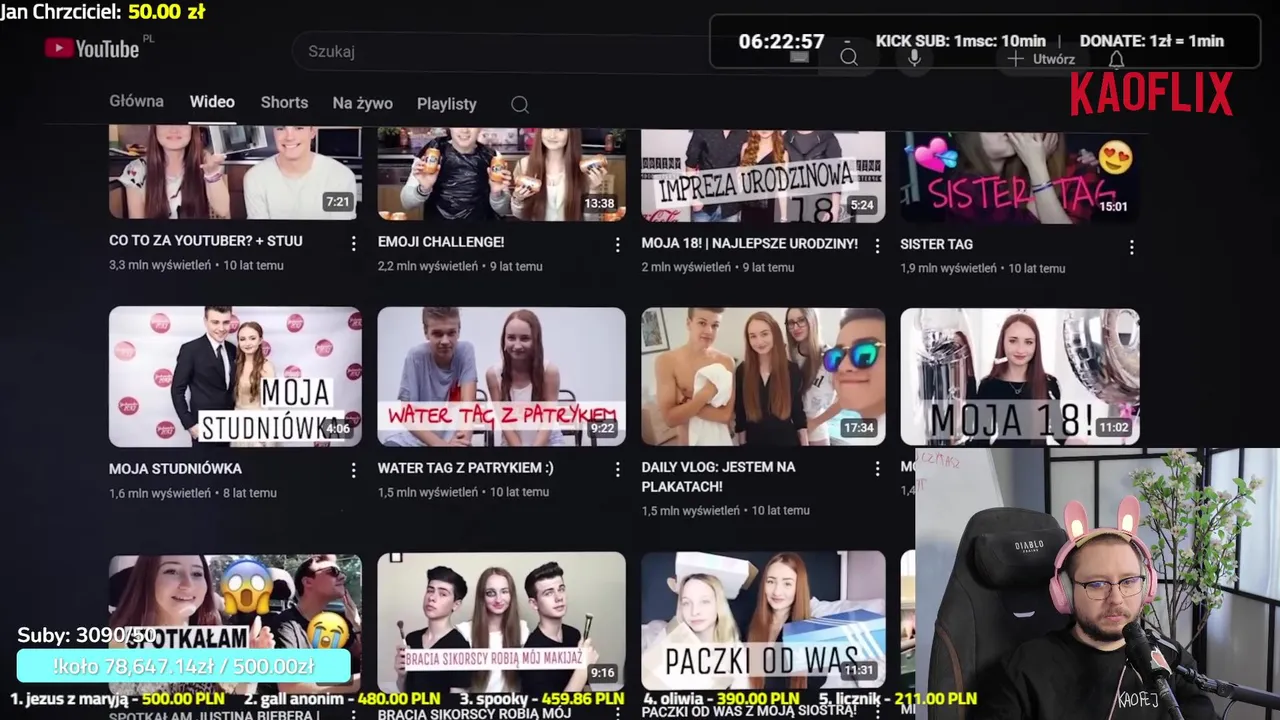The image size is (1280, 720).
Task: Open options menu for EMOJI CHALLENGE video
Action: [617, 245]
